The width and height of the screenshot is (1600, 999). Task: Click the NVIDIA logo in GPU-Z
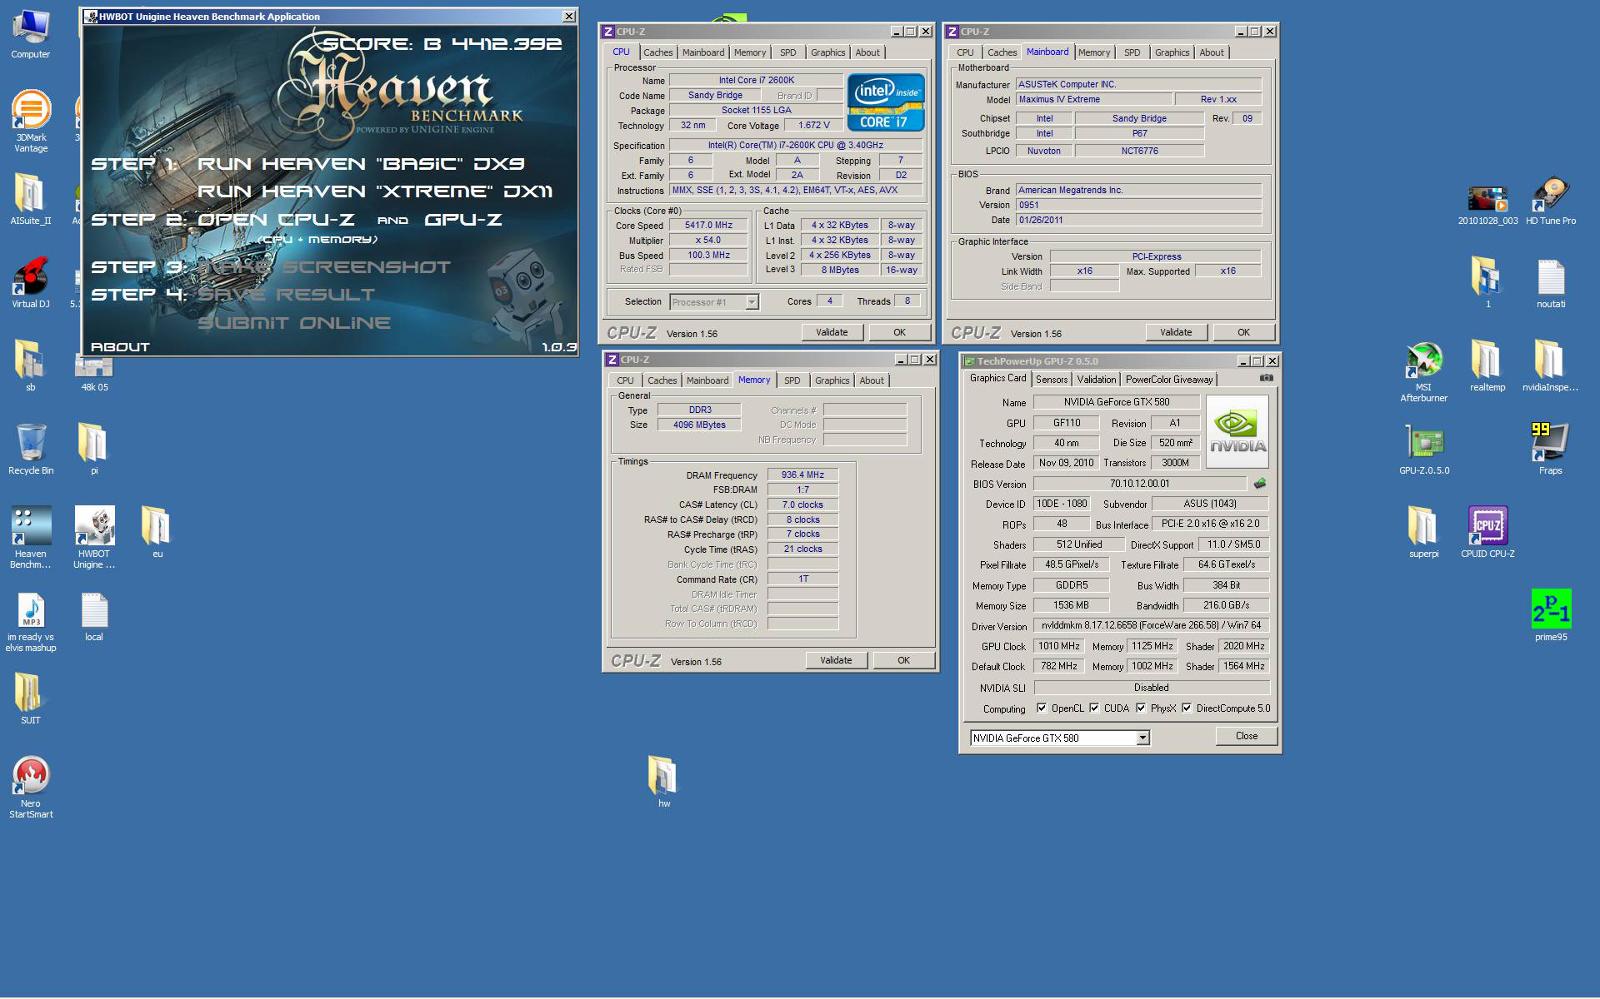point(1237,431)
